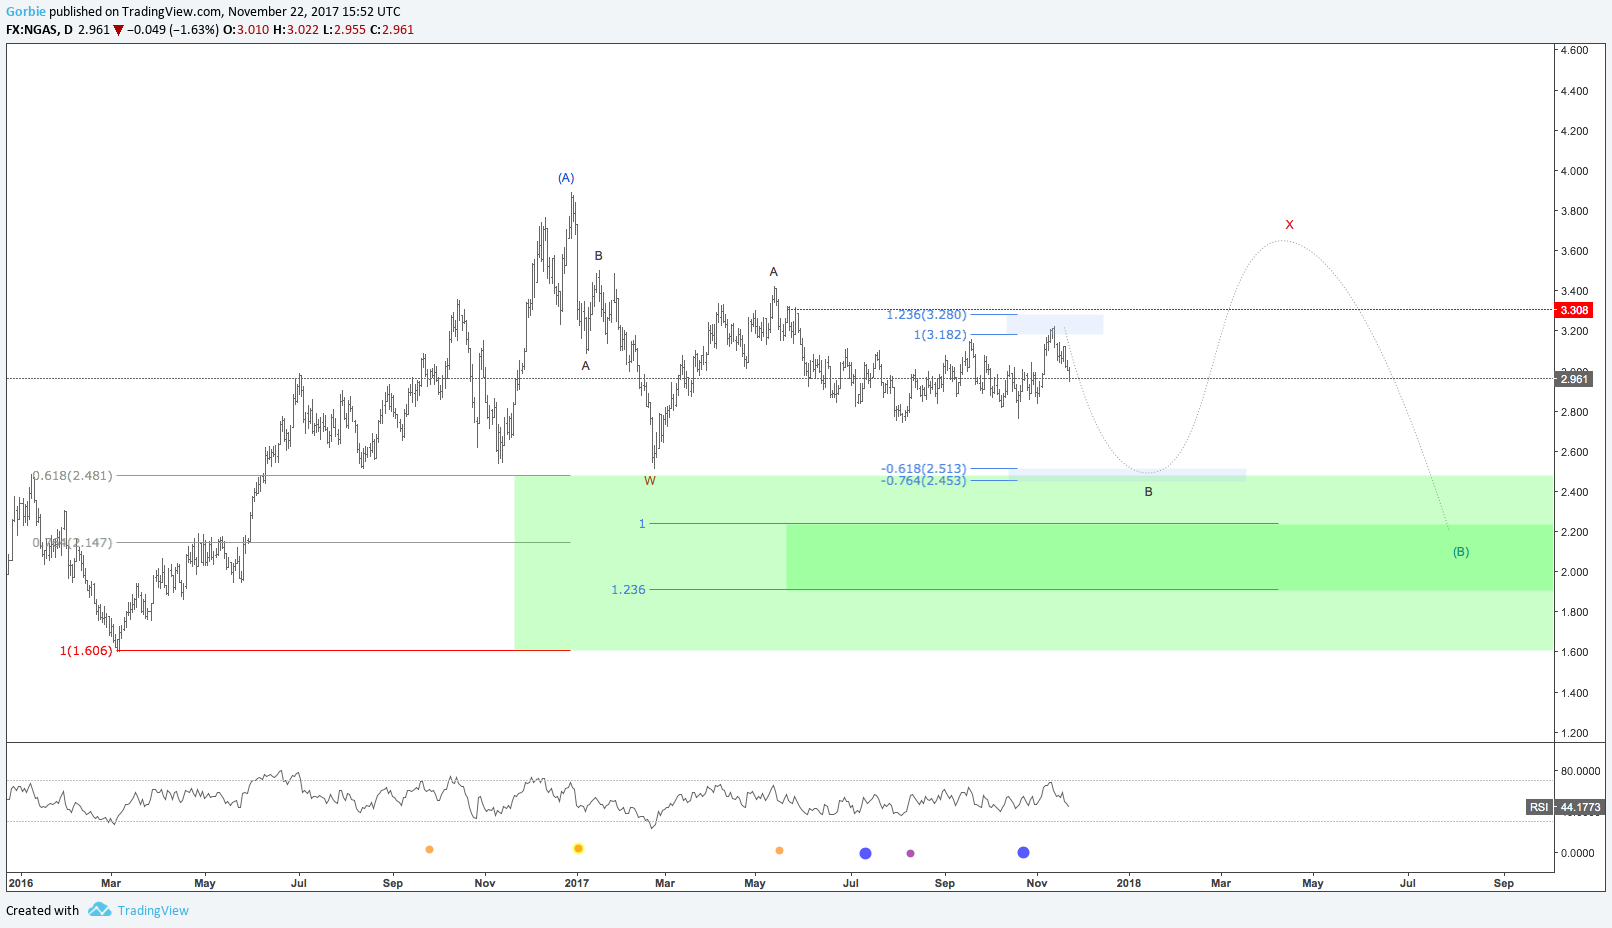The height and width of the screenshot is (928, 1612).
Task: Open the Gorbie author profile link
Action: coord(26,12)
